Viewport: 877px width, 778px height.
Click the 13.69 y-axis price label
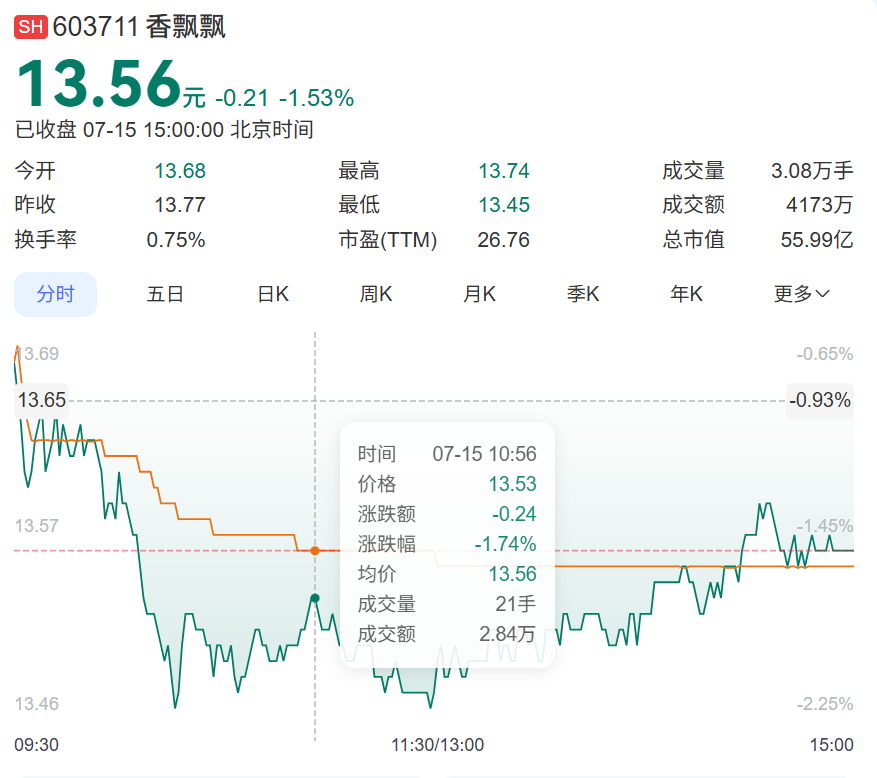click(37, 354)
